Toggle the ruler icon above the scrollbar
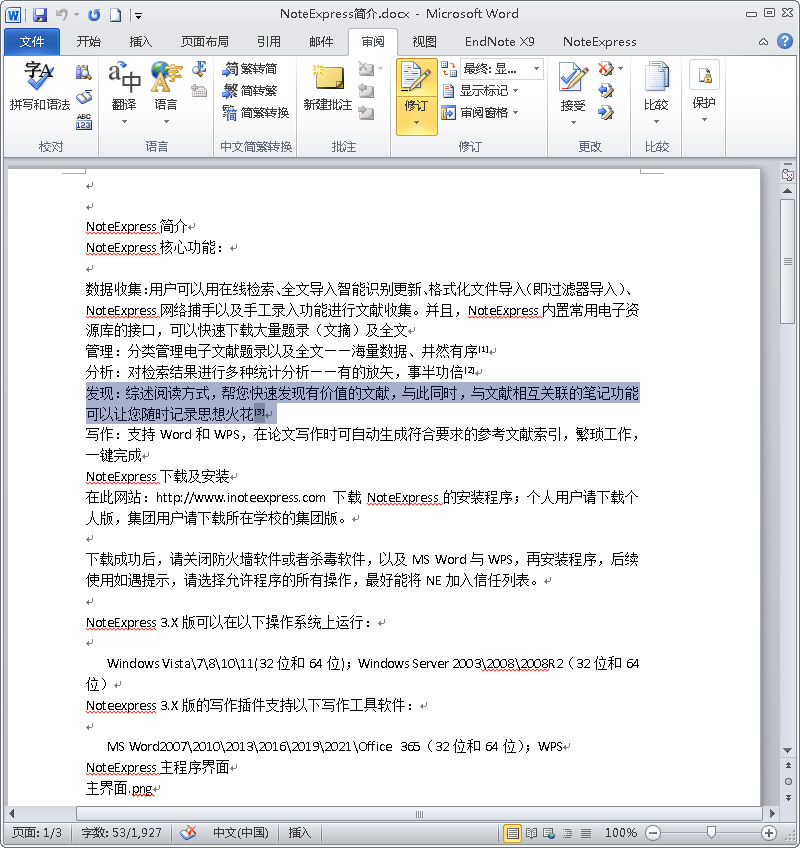This screenshot has width=800, height=848. click(788, 175)
